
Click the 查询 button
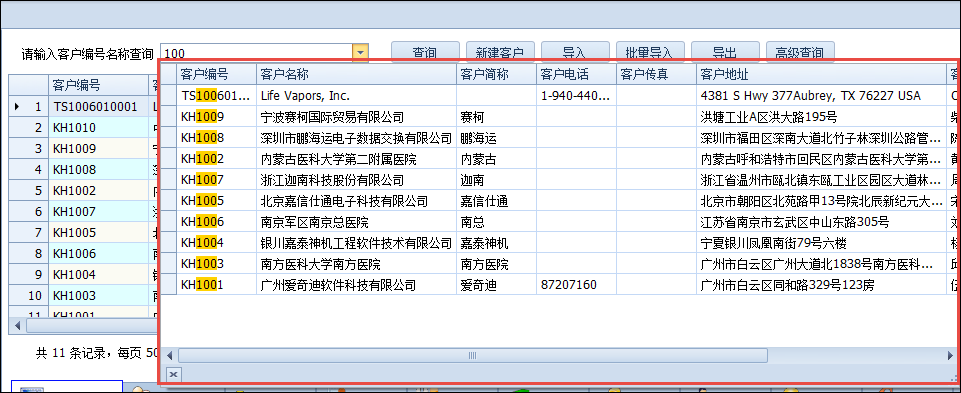click(425, 52)
